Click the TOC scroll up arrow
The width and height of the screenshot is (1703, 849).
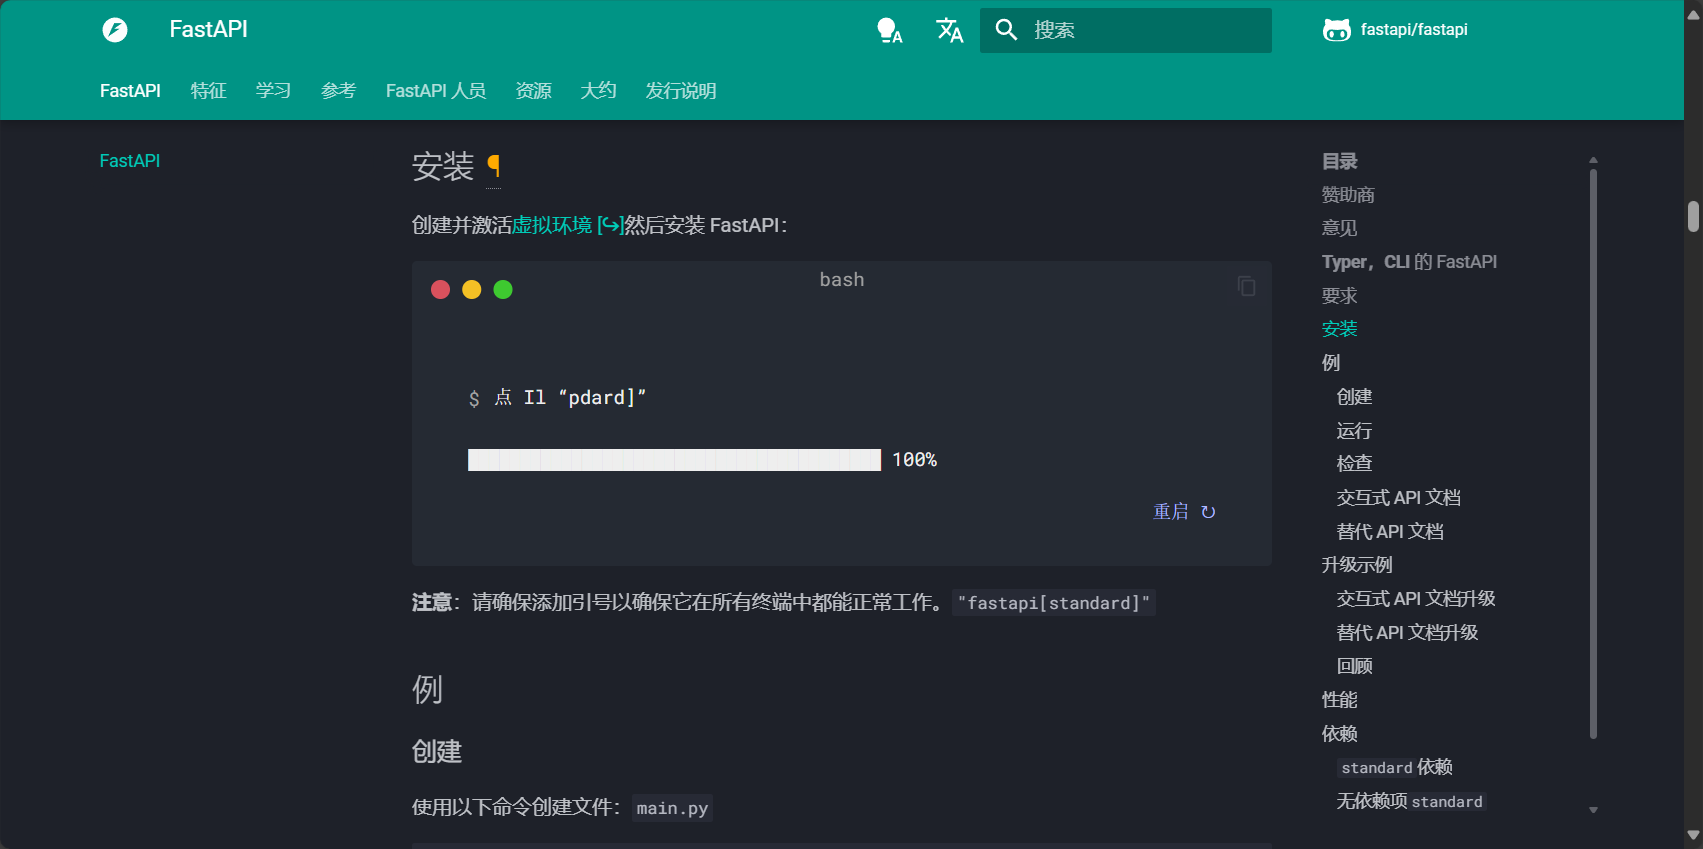1593,160
